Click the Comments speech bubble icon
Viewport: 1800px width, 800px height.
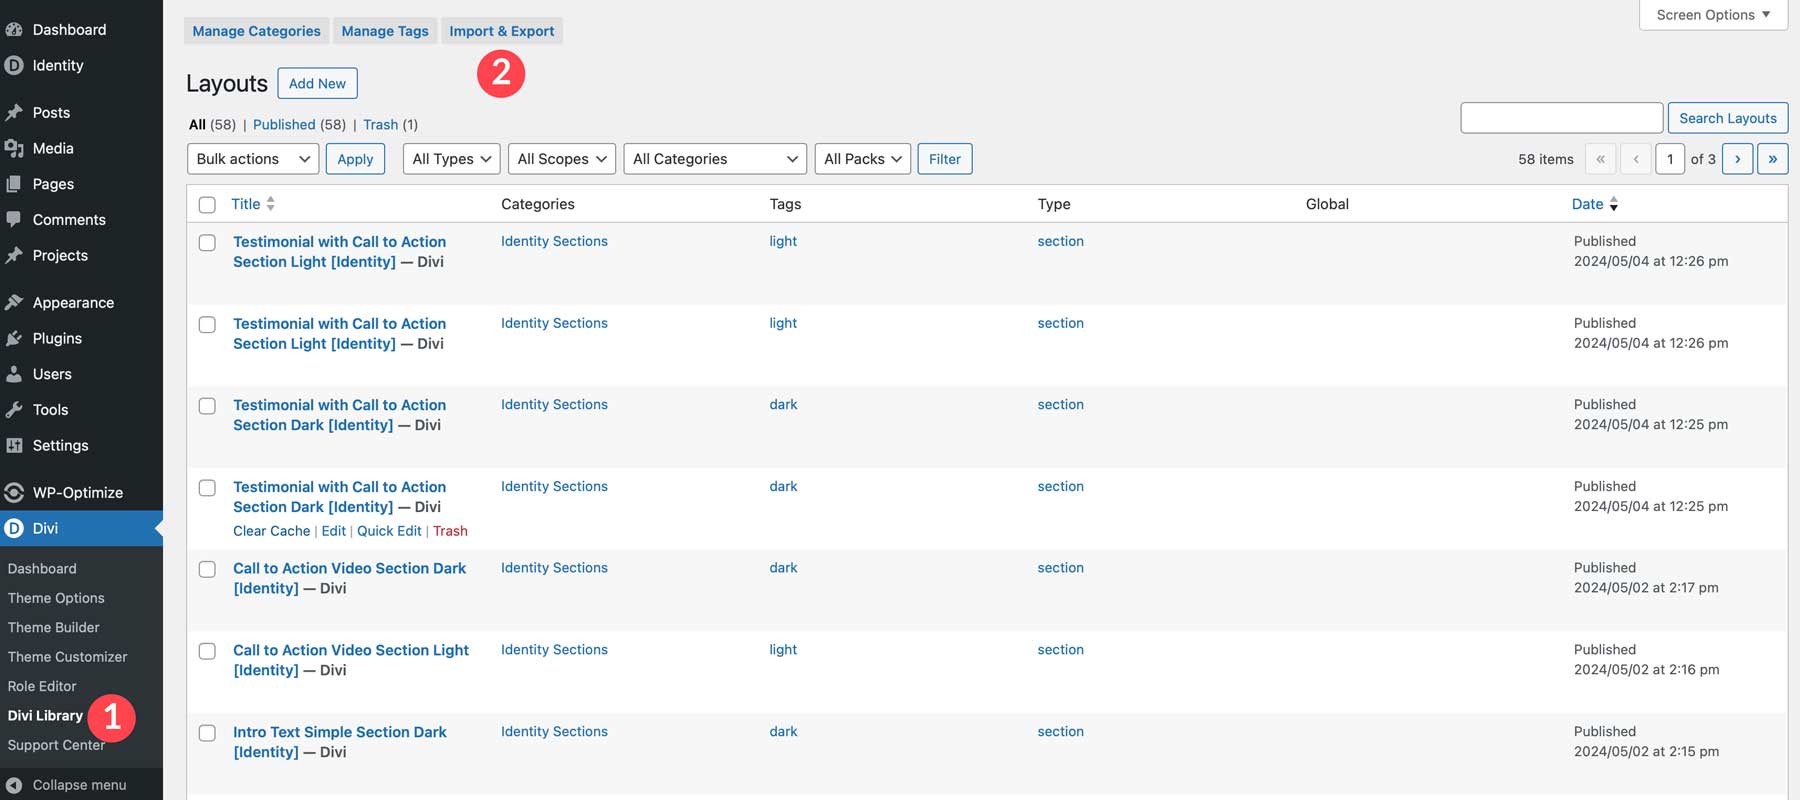[x=14, y=219]
